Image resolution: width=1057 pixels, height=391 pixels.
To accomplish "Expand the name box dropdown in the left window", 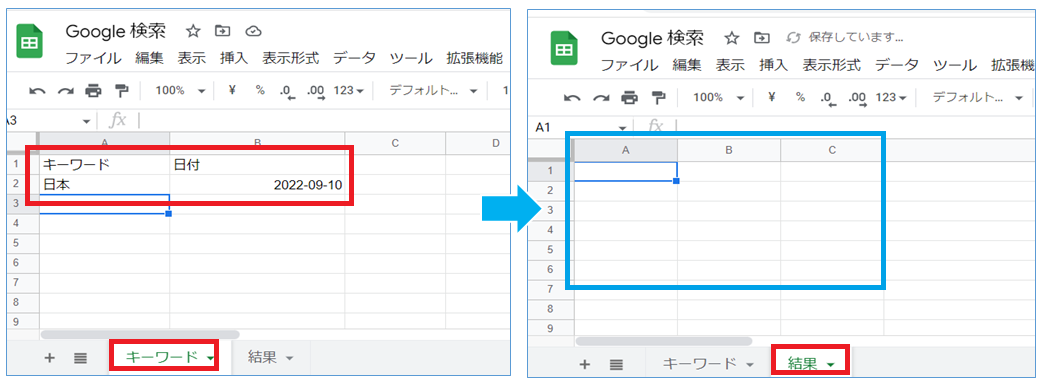I will click(x=86, y=121).
